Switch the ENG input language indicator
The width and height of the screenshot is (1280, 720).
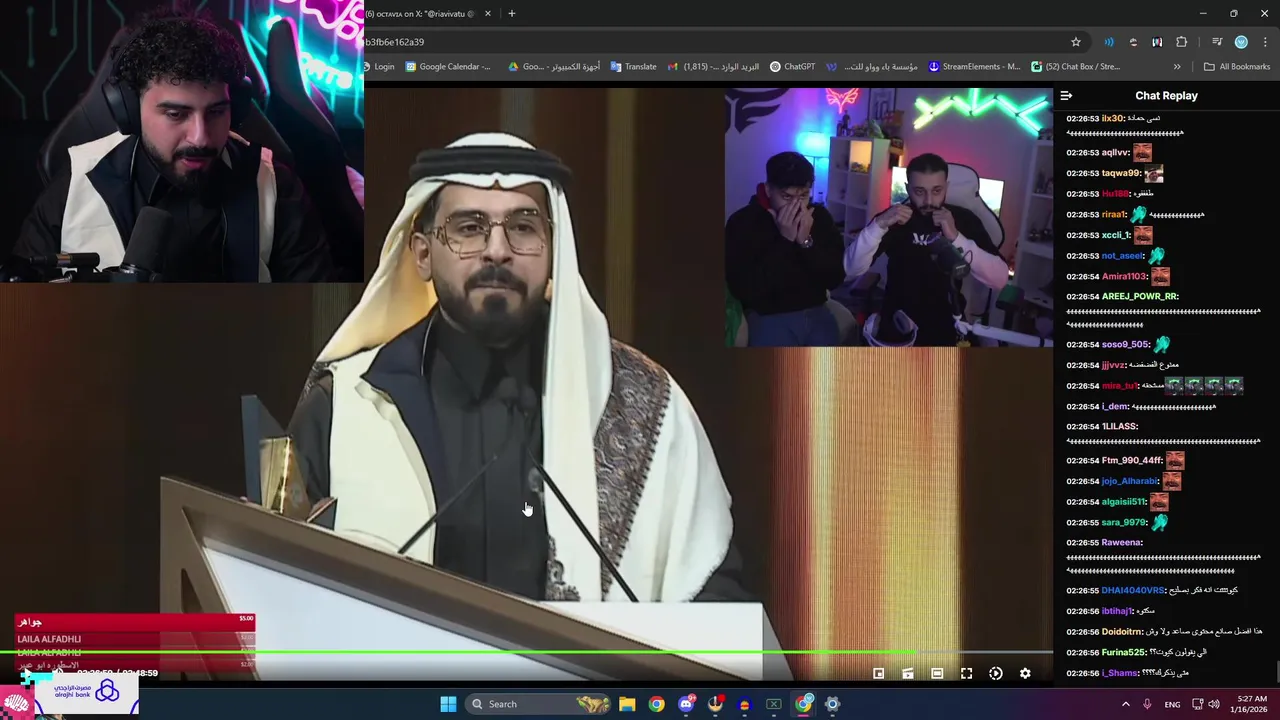1172,704
